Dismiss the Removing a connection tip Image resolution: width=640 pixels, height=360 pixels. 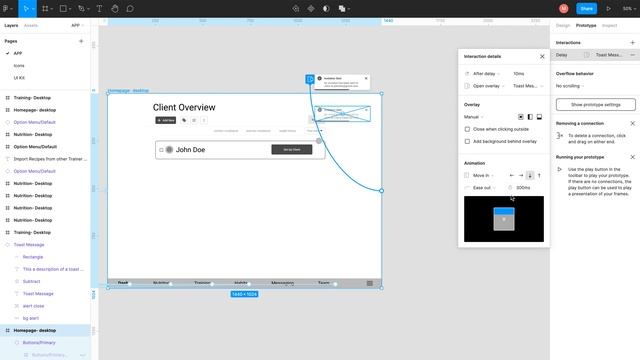point(632,123)
